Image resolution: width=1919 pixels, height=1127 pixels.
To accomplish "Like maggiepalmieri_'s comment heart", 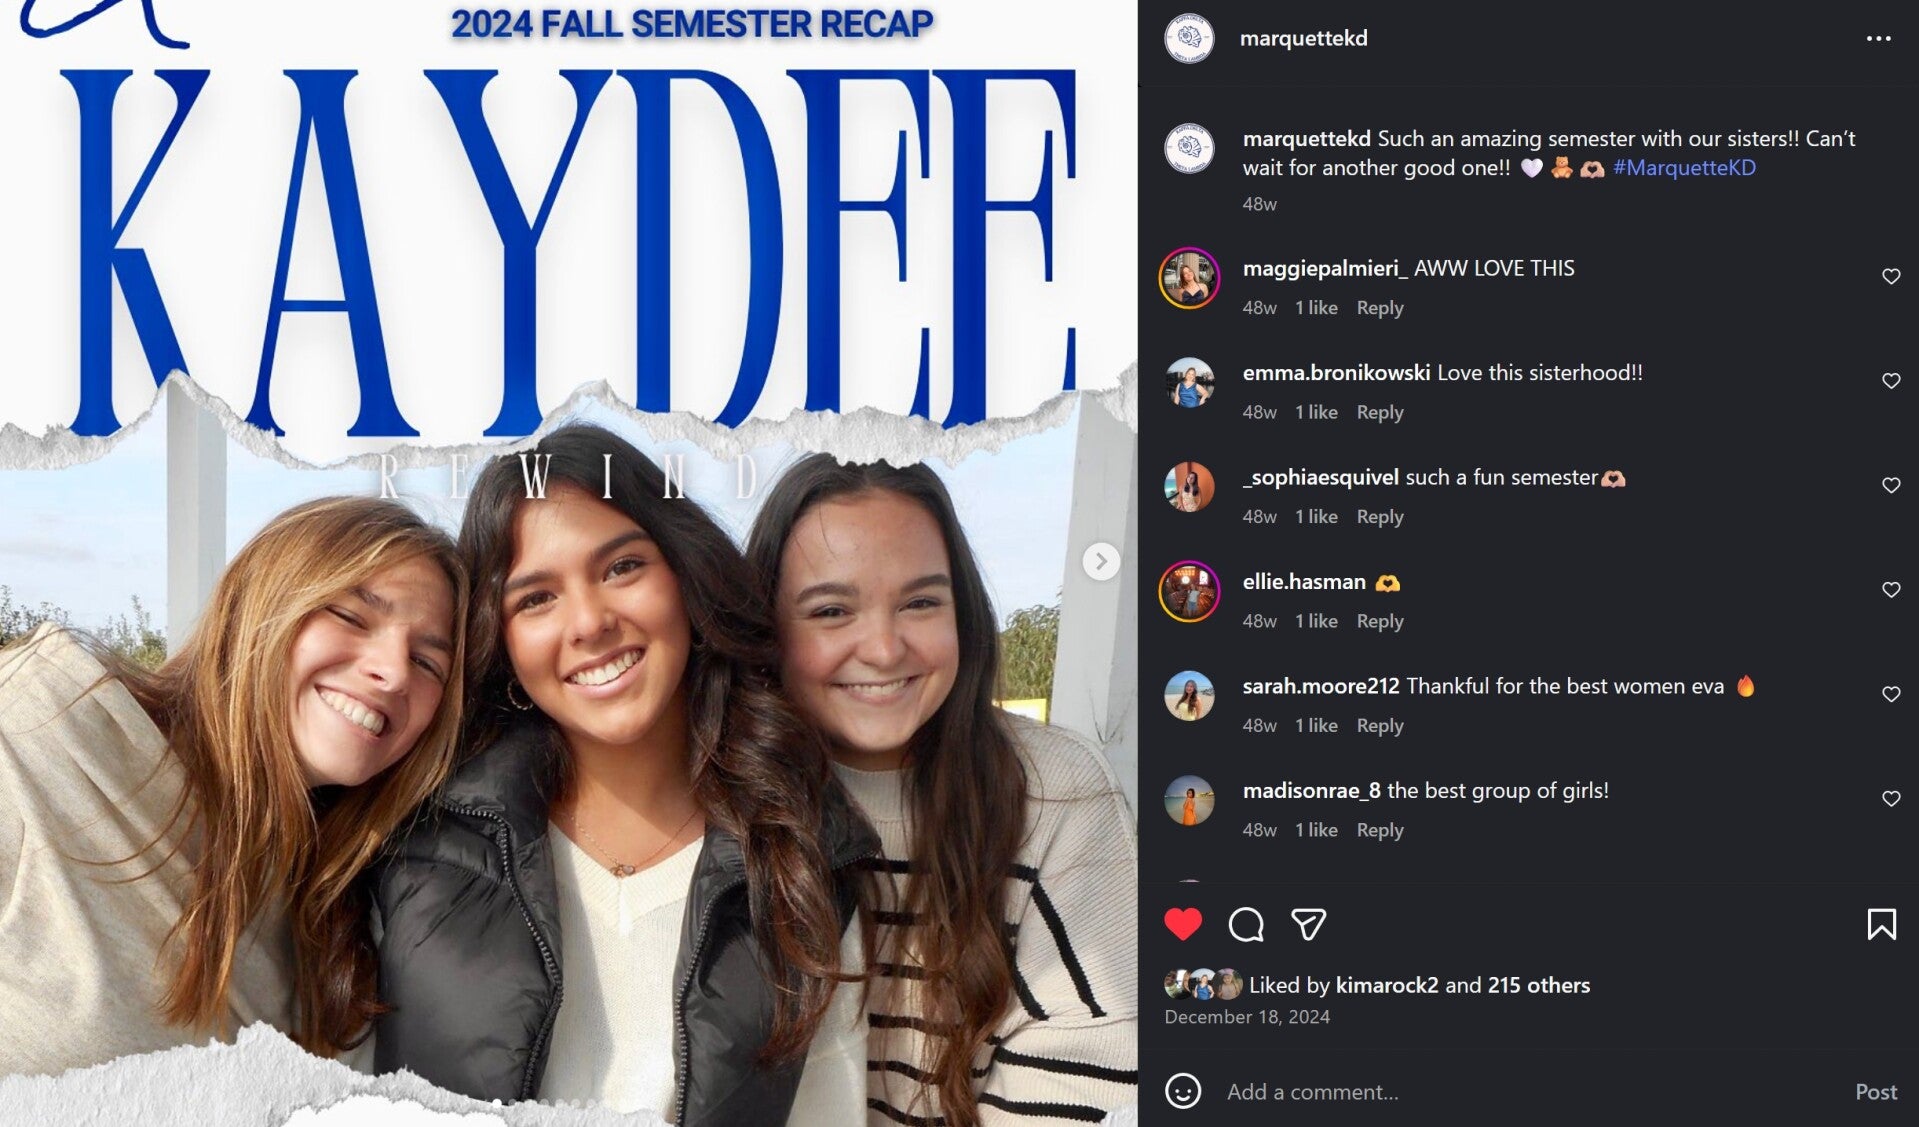I will coord(1890,276).
